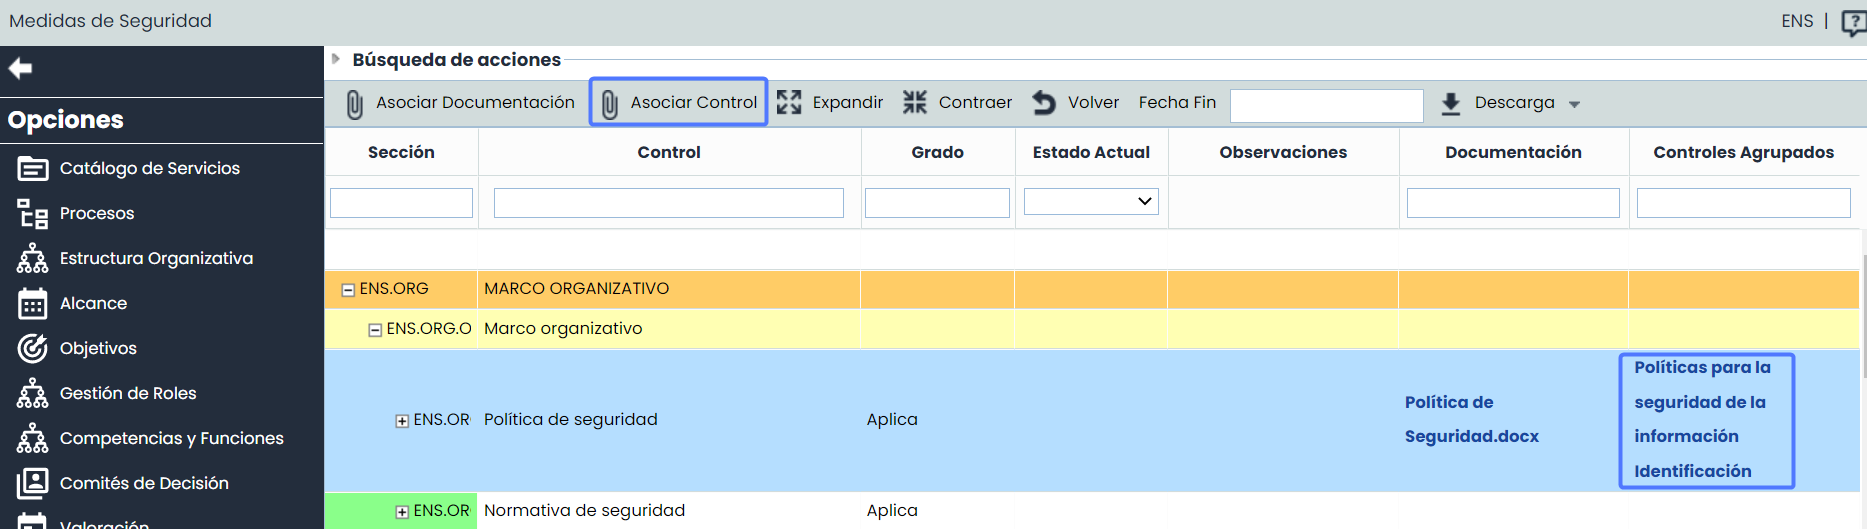Image resolution: width=1867 pixels, height=529 pixels.
Task: Expand the Búsqueda de acciones section
Action: point(336,59)
